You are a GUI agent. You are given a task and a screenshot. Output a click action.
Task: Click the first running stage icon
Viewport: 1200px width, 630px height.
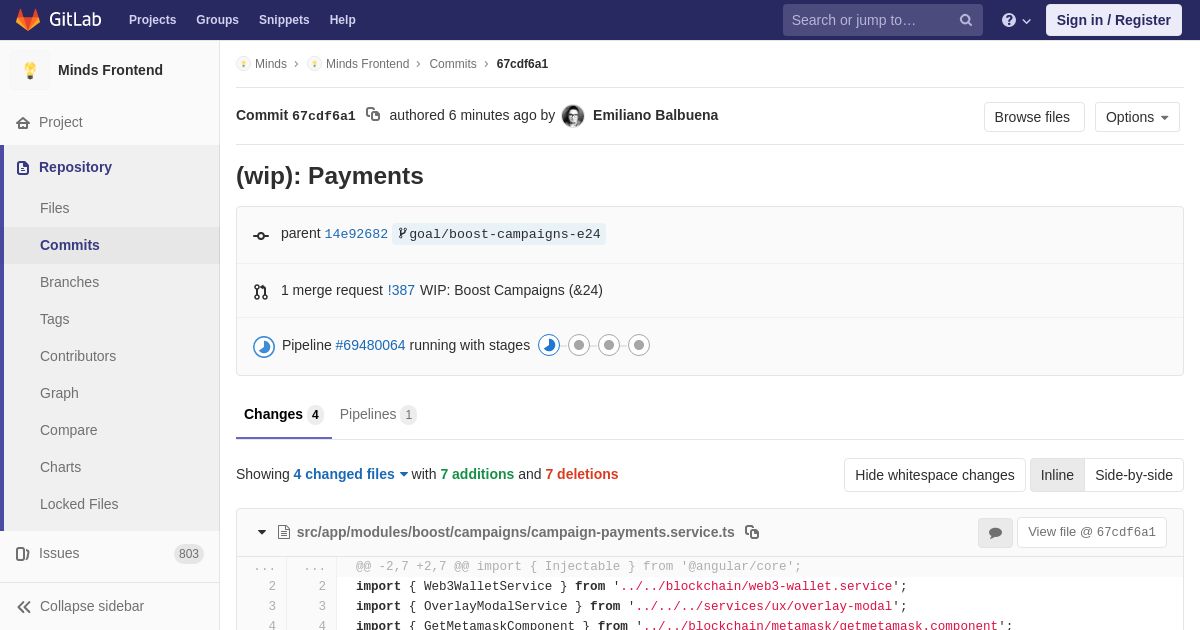pos(549,345)
